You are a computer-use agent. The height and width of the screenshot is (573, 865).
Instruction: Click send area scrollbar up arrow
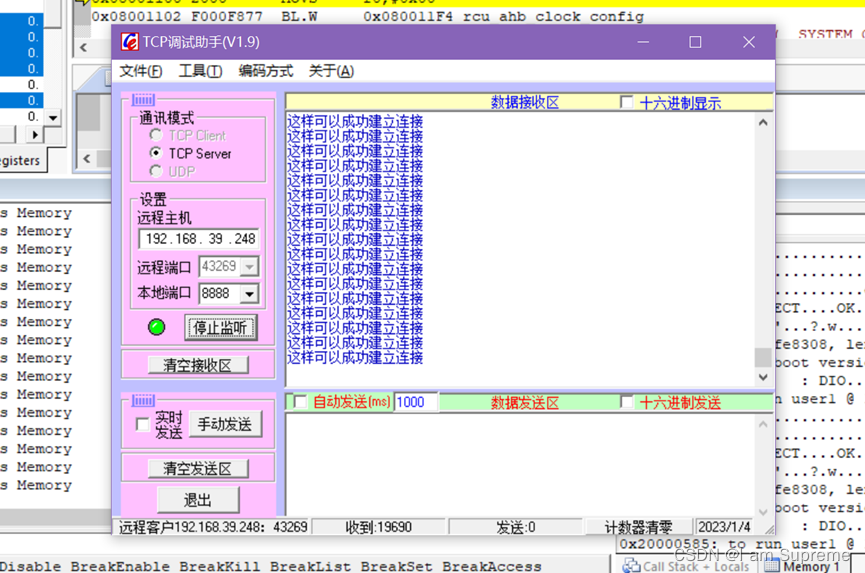[x=763, y=424]
